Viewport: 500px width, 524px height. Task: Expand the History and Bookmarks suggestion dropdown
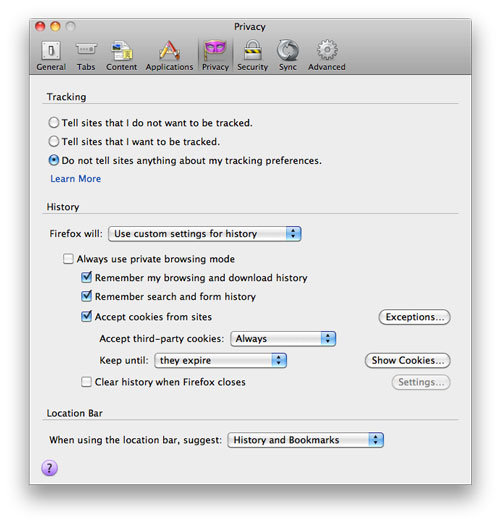[305, 440]
